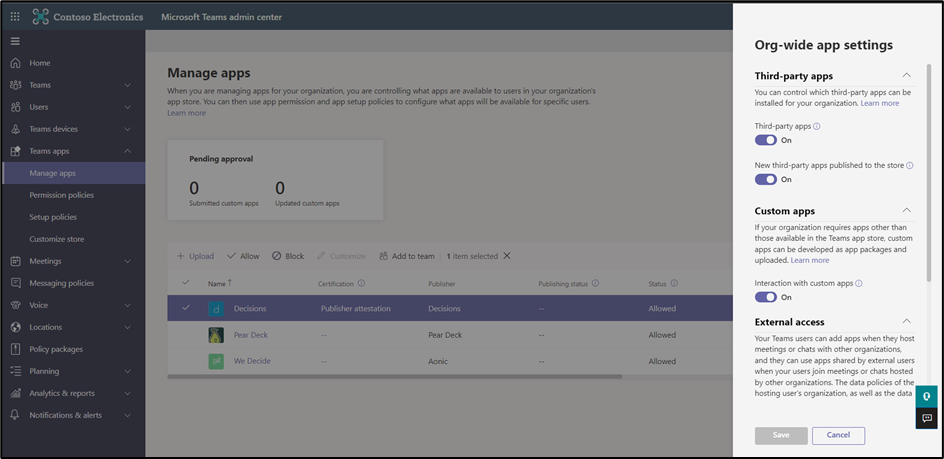The width and height of the screenshot is (944, 459).
Task: Expand the Planning menu chevron
Action: pyautogui.click(x=128, y=371)
